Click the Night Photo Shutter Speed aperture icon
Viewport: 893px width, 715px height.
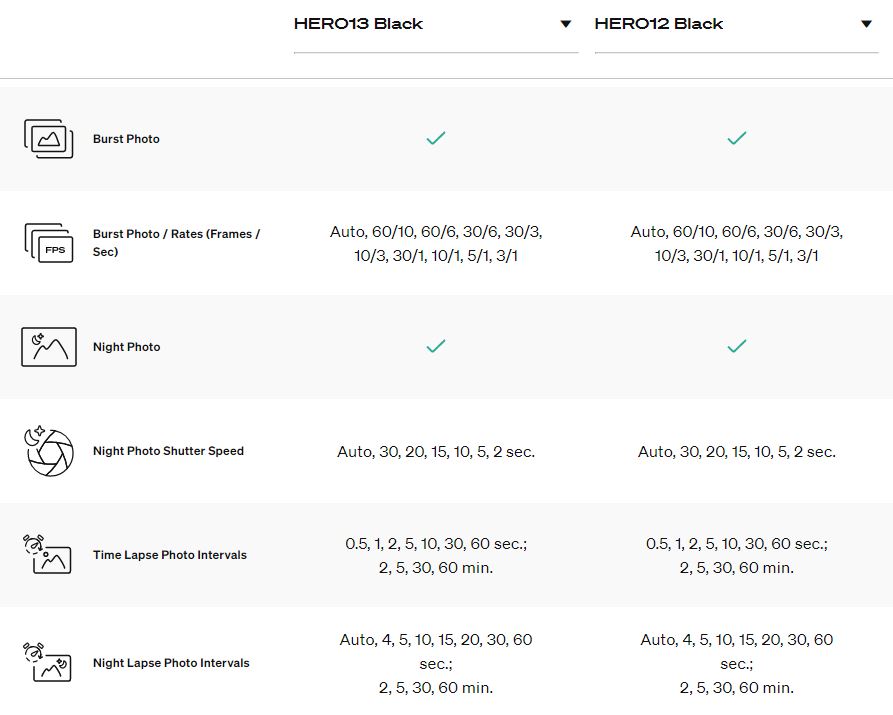click(49, 451)
